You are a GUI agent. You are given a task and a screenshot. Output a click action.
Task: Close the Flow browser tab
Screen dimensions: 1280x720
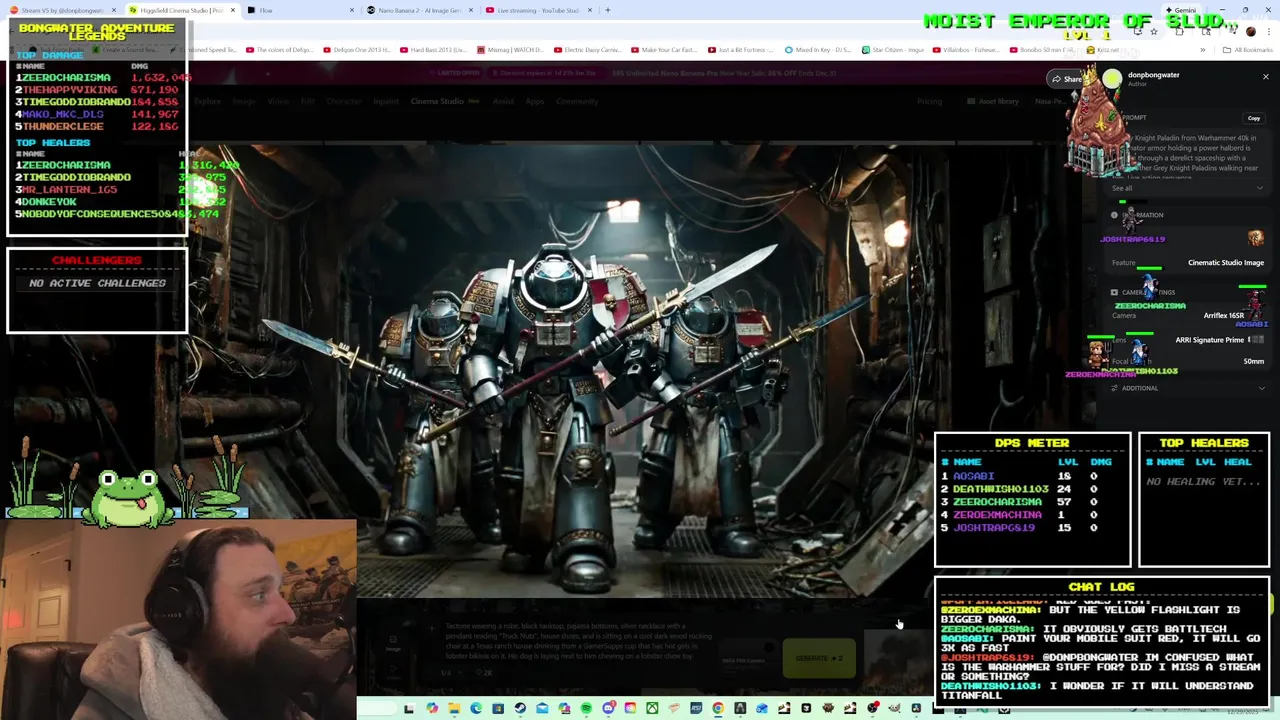pos(351,10)
